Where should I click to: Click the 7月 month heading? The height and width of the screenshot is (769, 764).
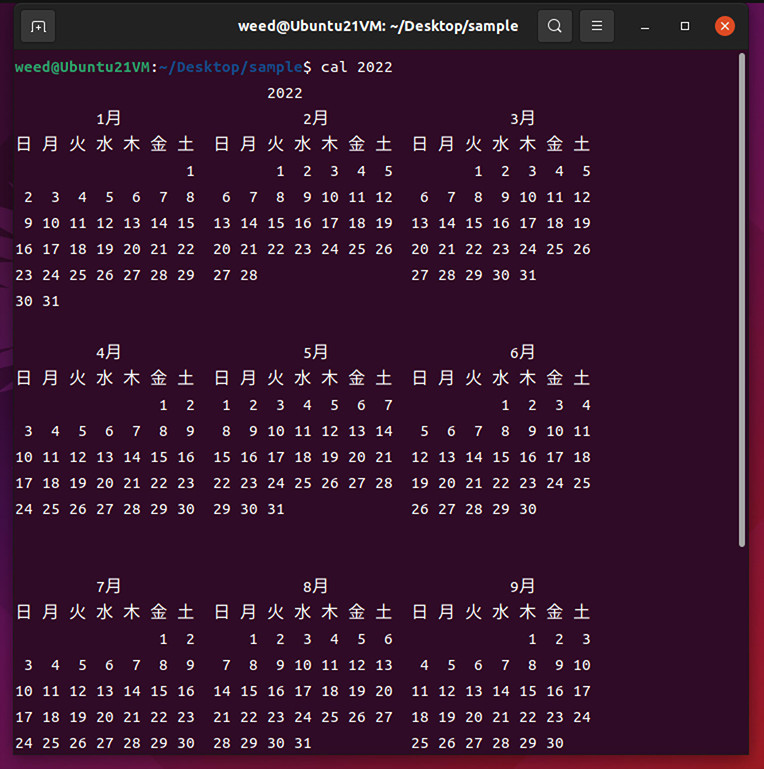pyautogui.click(x=108, y=586)
